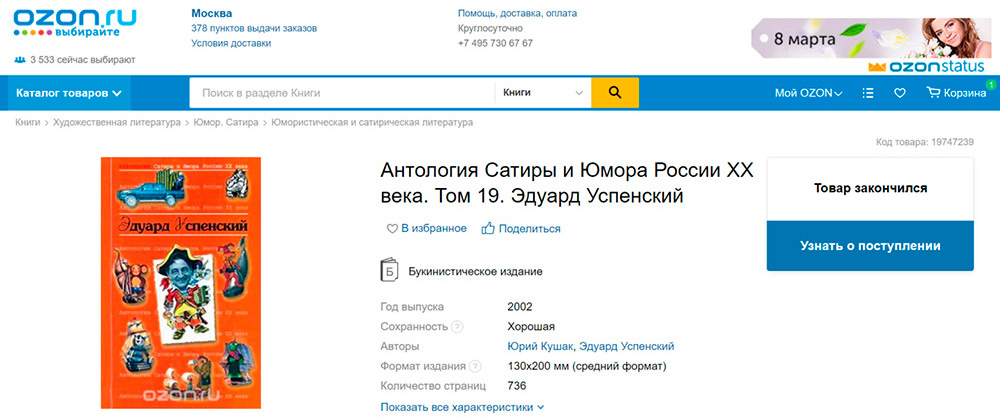The width and height of the screenshot is (1000, 420).
Task: Click the book title heading
Action: tap(567, 184)
